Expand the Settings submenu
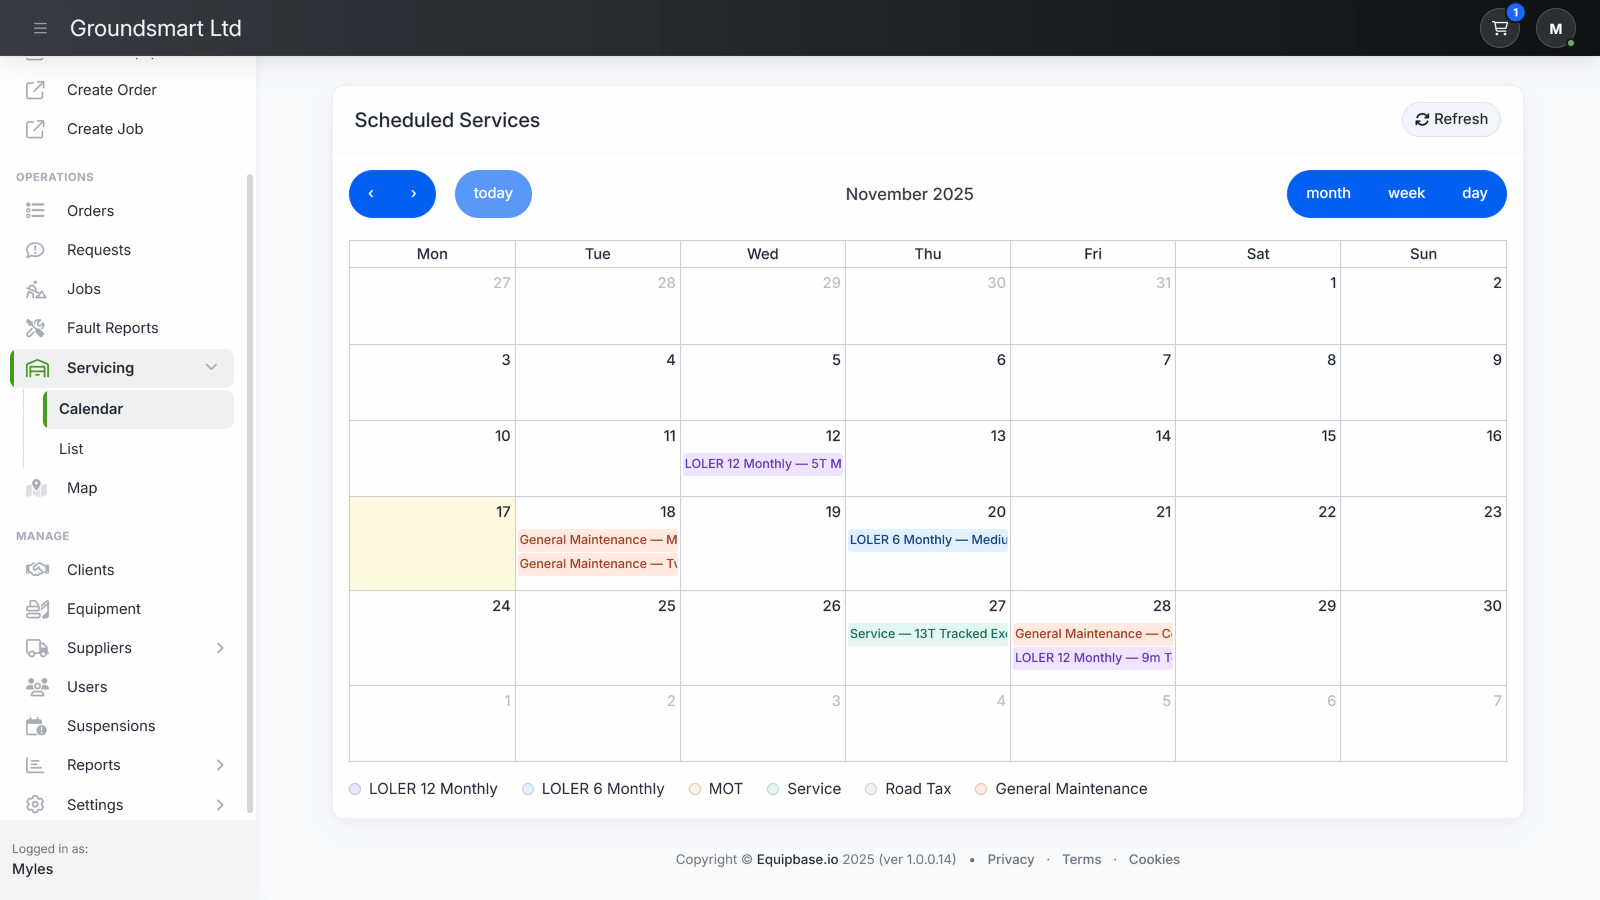This screenshot has width=1600, height=900. [x=220, y=804]
